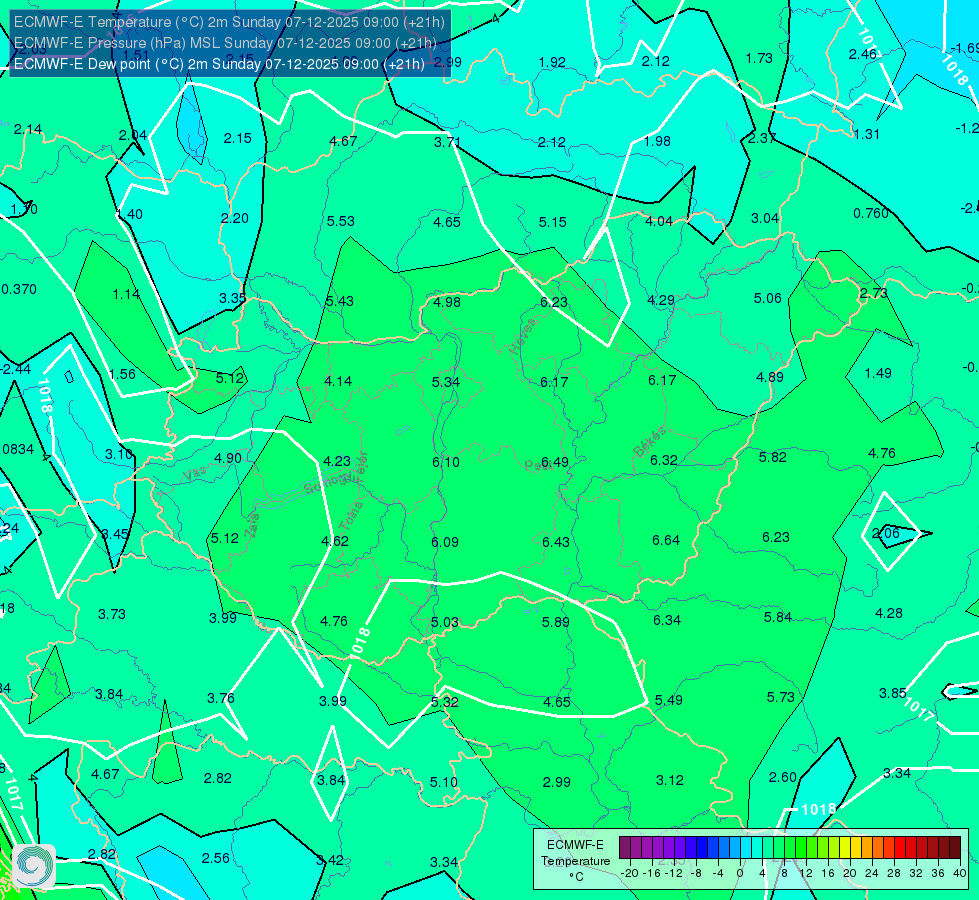979x900 pixels.
Task: Click the 2.73 temperature value
Action: click(x=873, y=294)
